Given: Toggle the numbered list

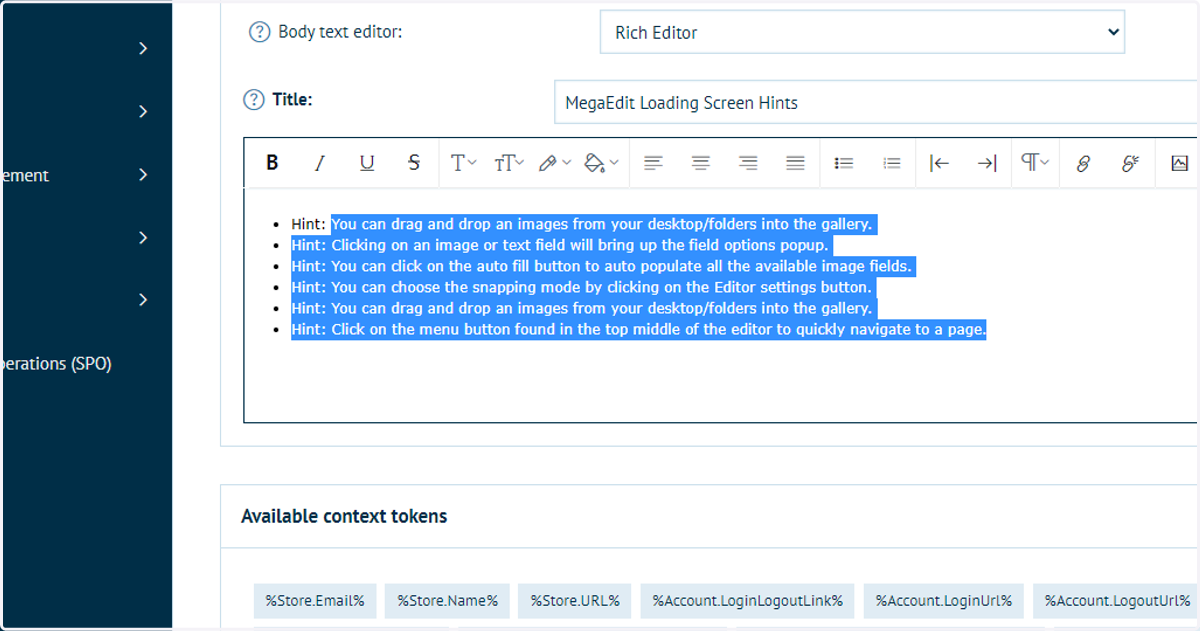Looking at the screenshot, I should [x=892, y=163].
